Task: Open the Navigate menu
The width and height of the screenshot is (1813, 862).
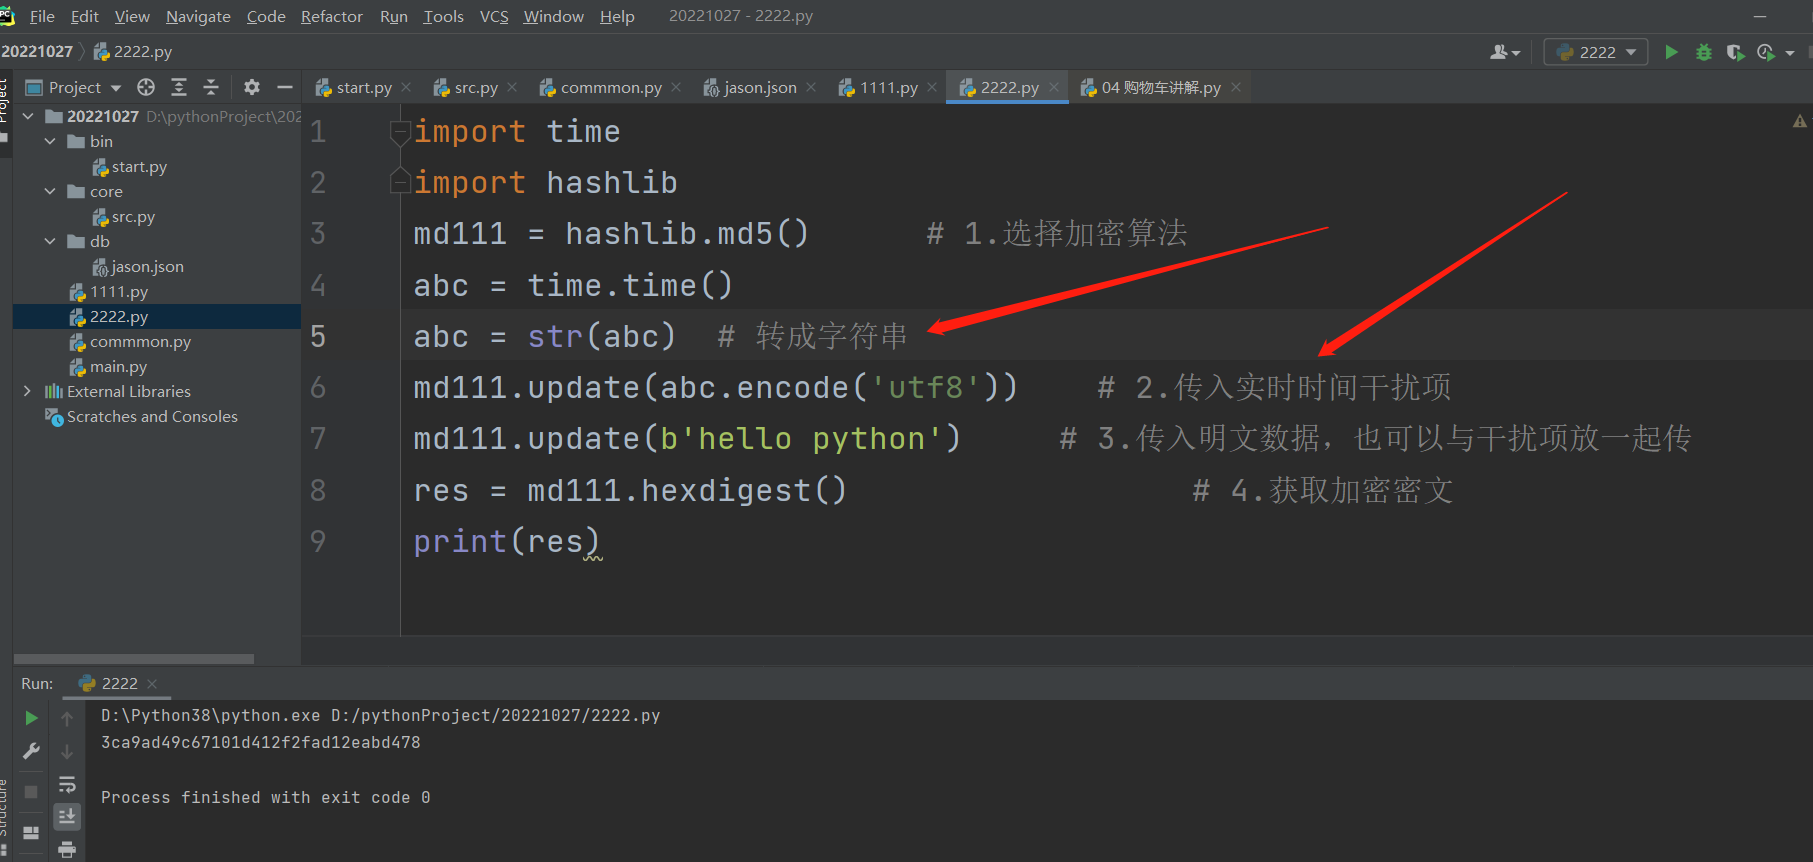Action: pos(198,16)
